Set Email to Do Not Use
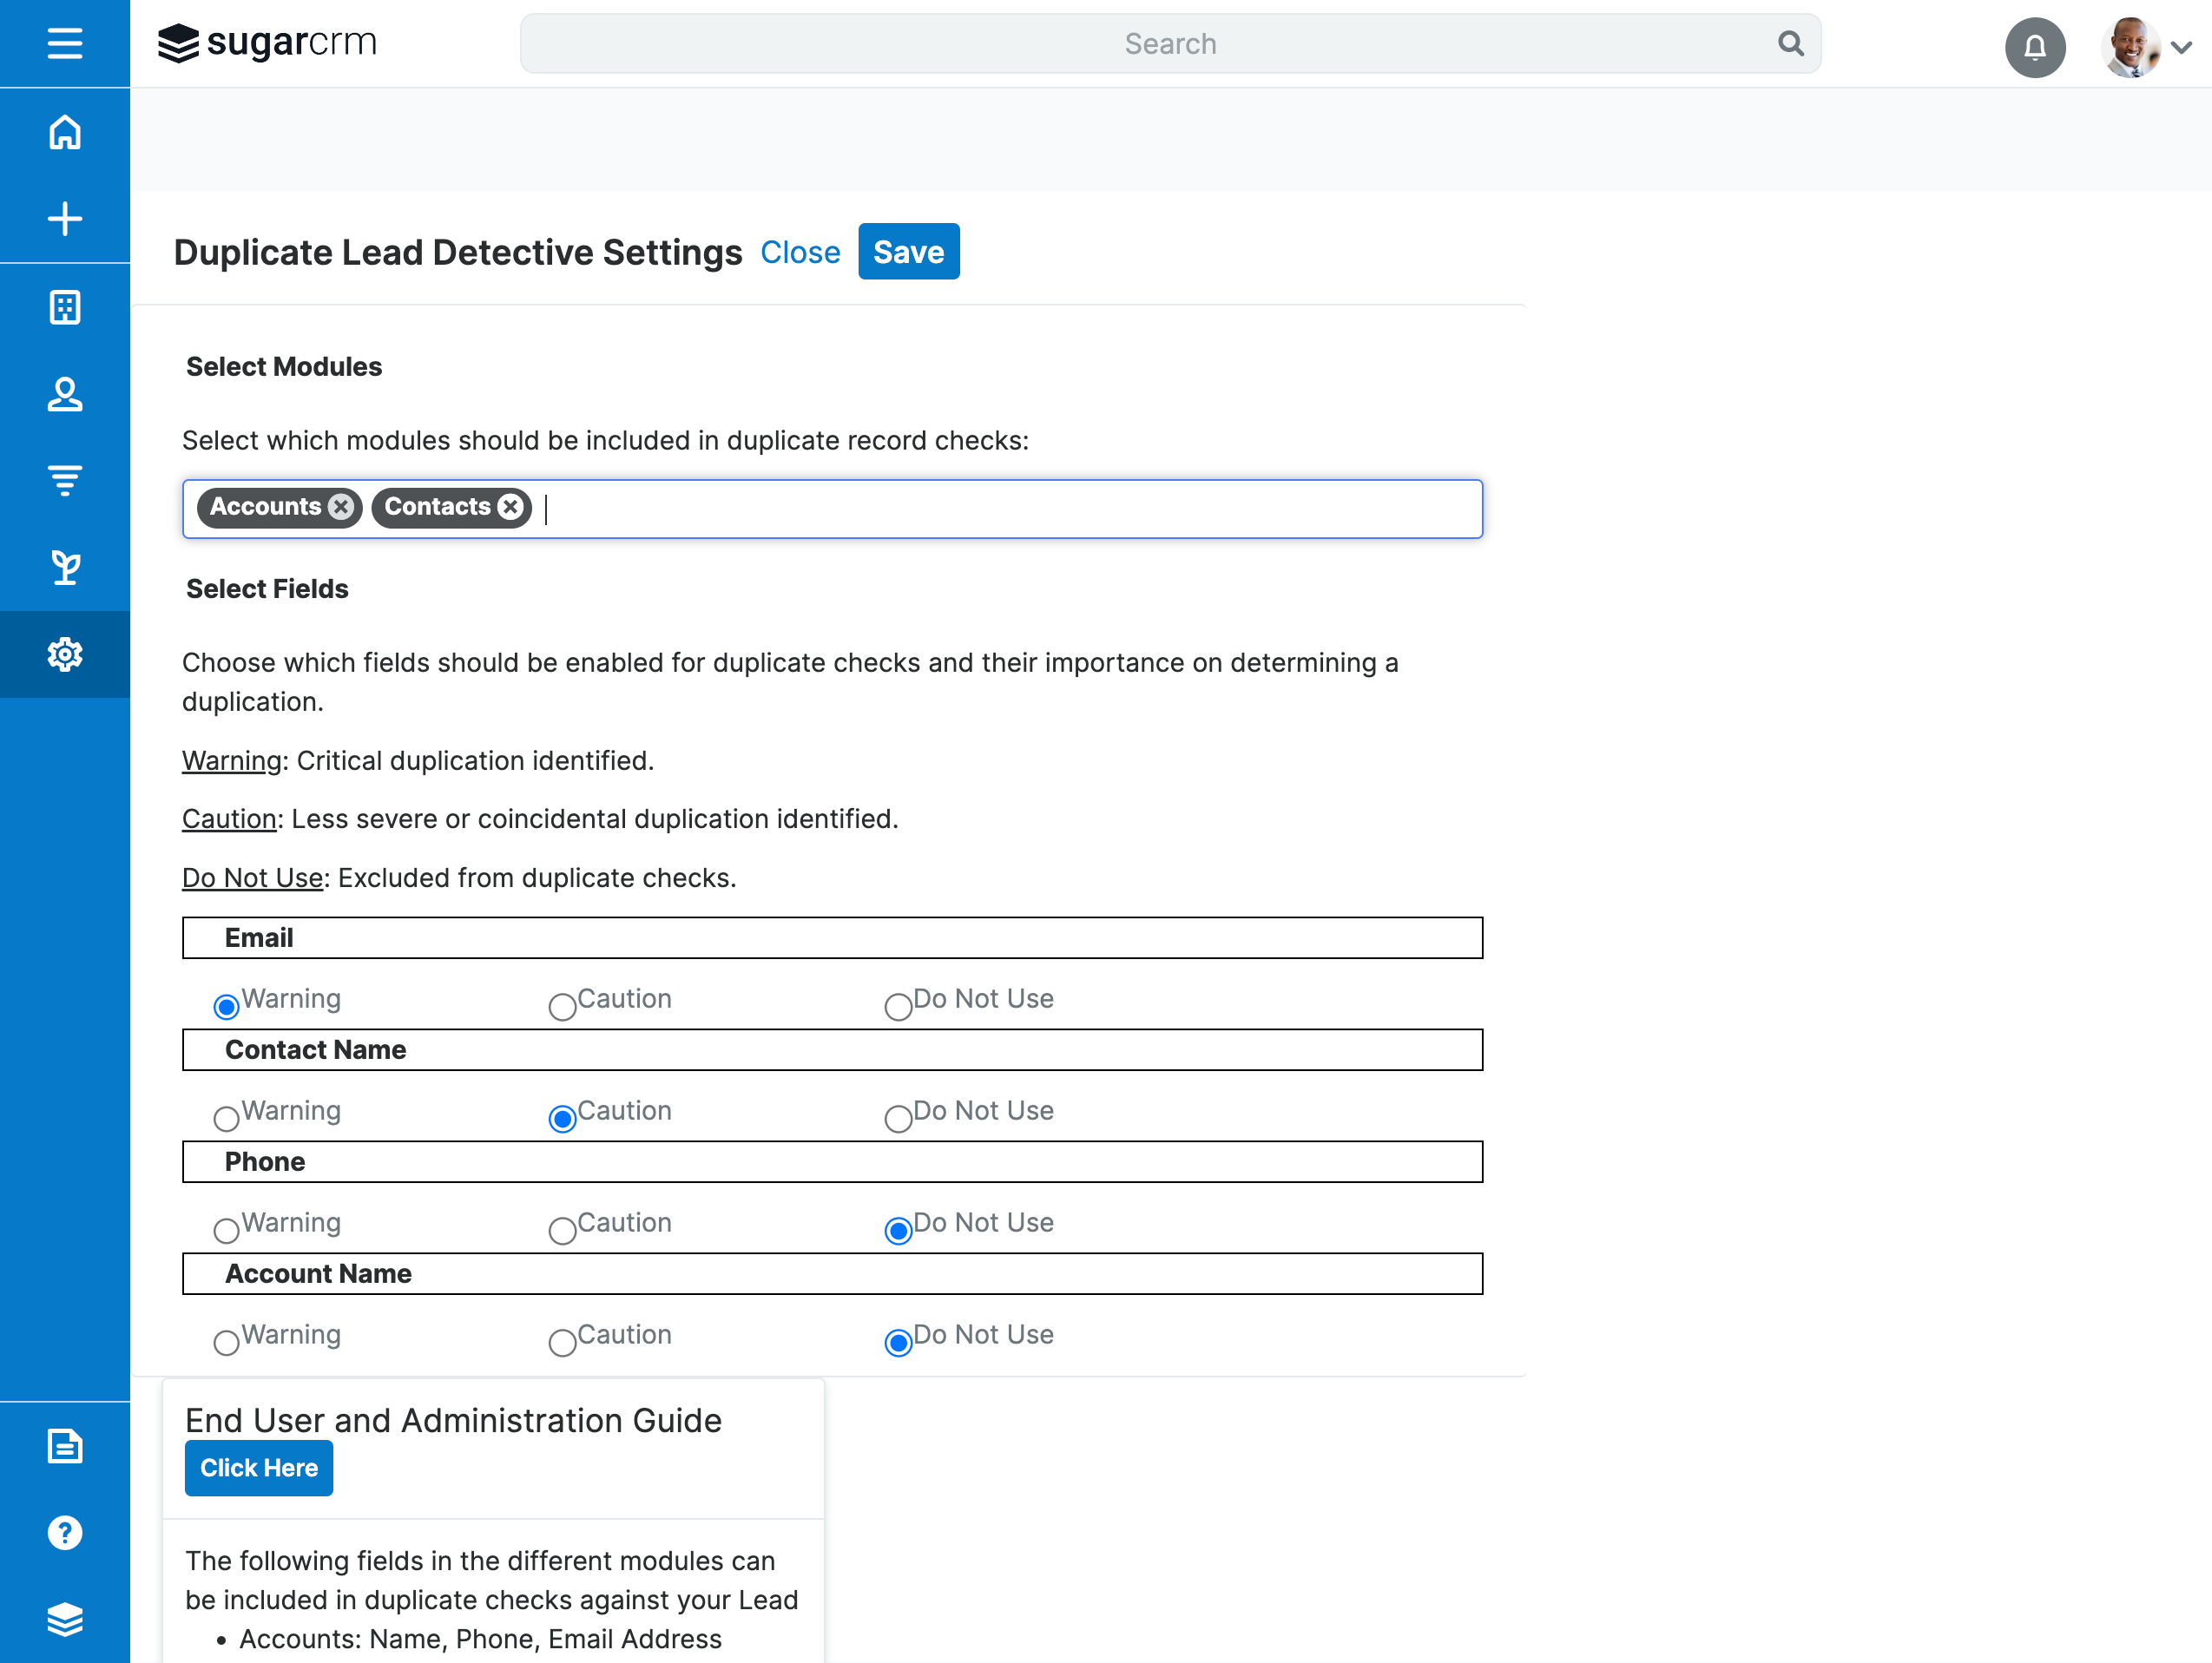Screen dimensions: 2212x1663 click(x=899, y=1006)
